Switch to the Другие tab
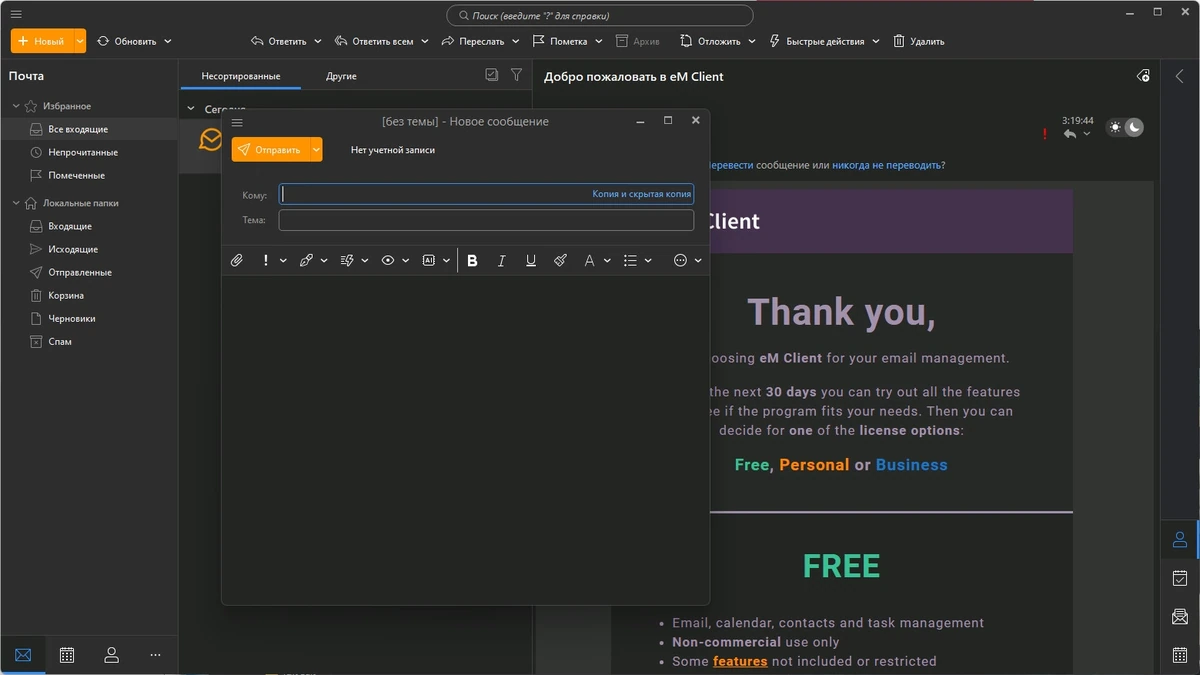Screen dimensions: 1200x675 (x=341, y=76)
